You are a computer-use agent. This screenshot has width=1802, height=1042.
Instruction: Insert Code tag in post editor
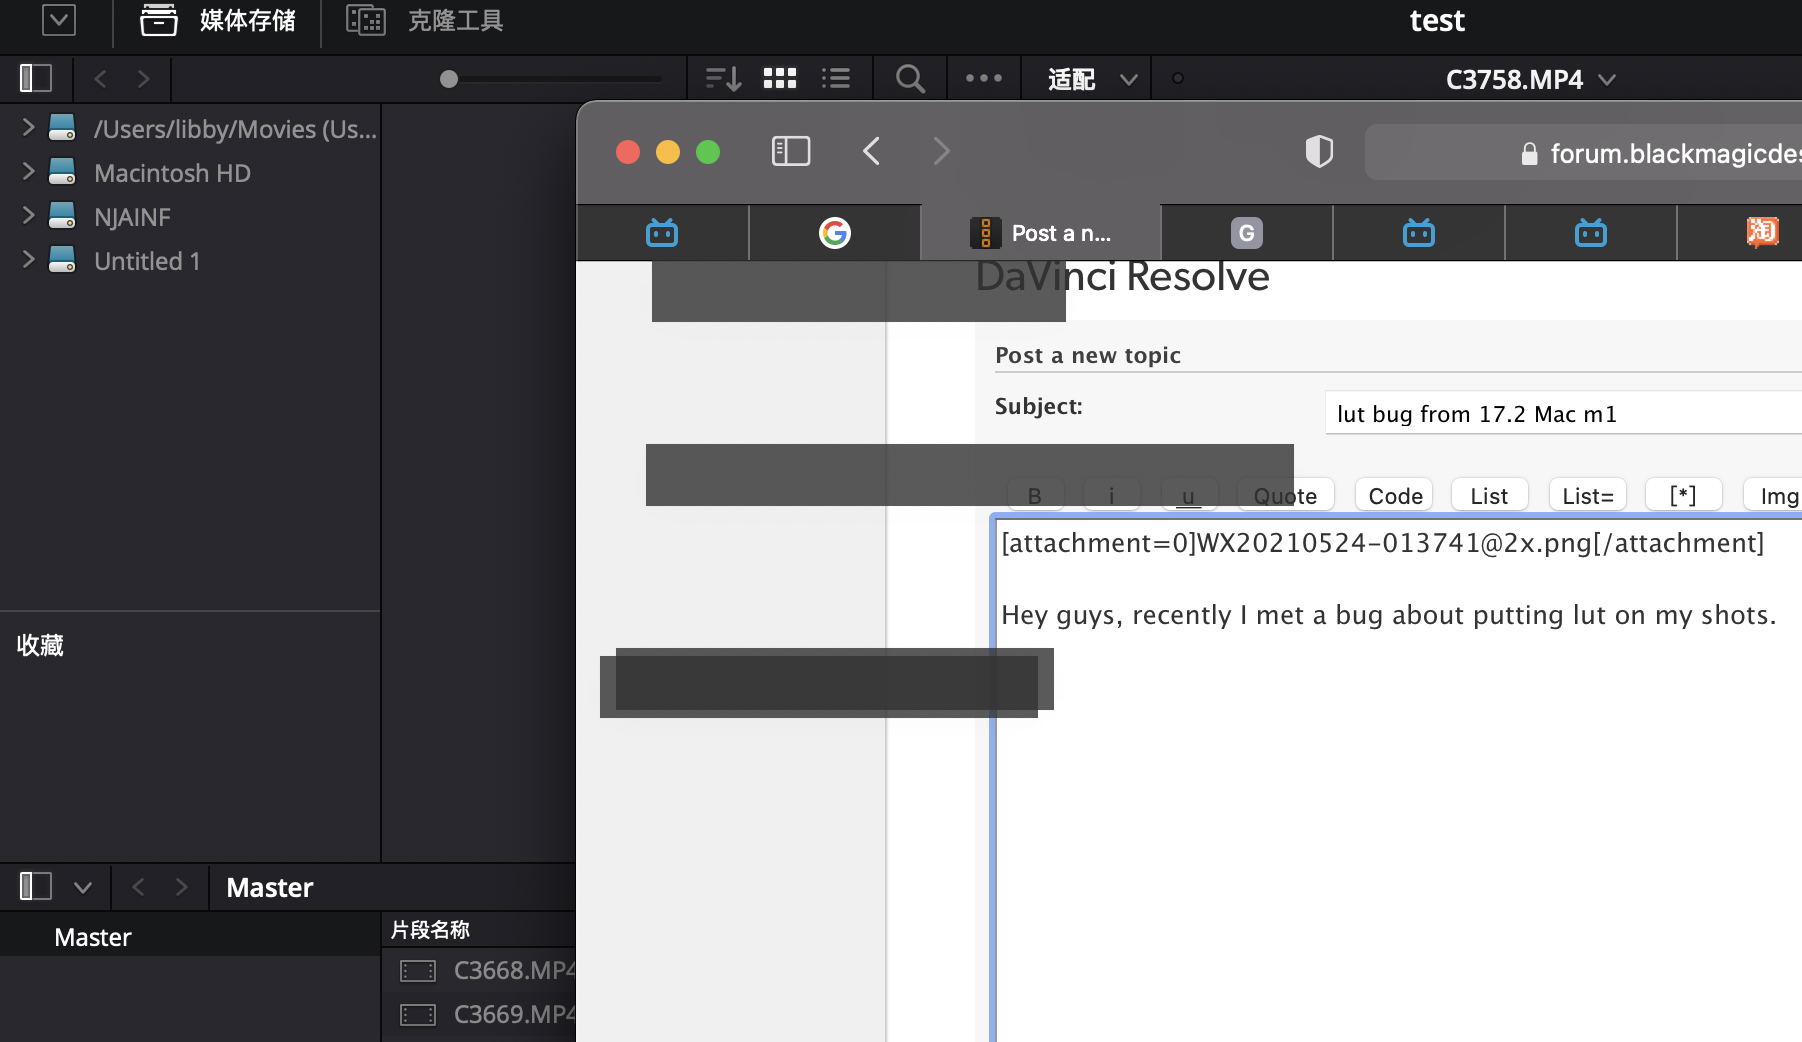point(1395,496)
